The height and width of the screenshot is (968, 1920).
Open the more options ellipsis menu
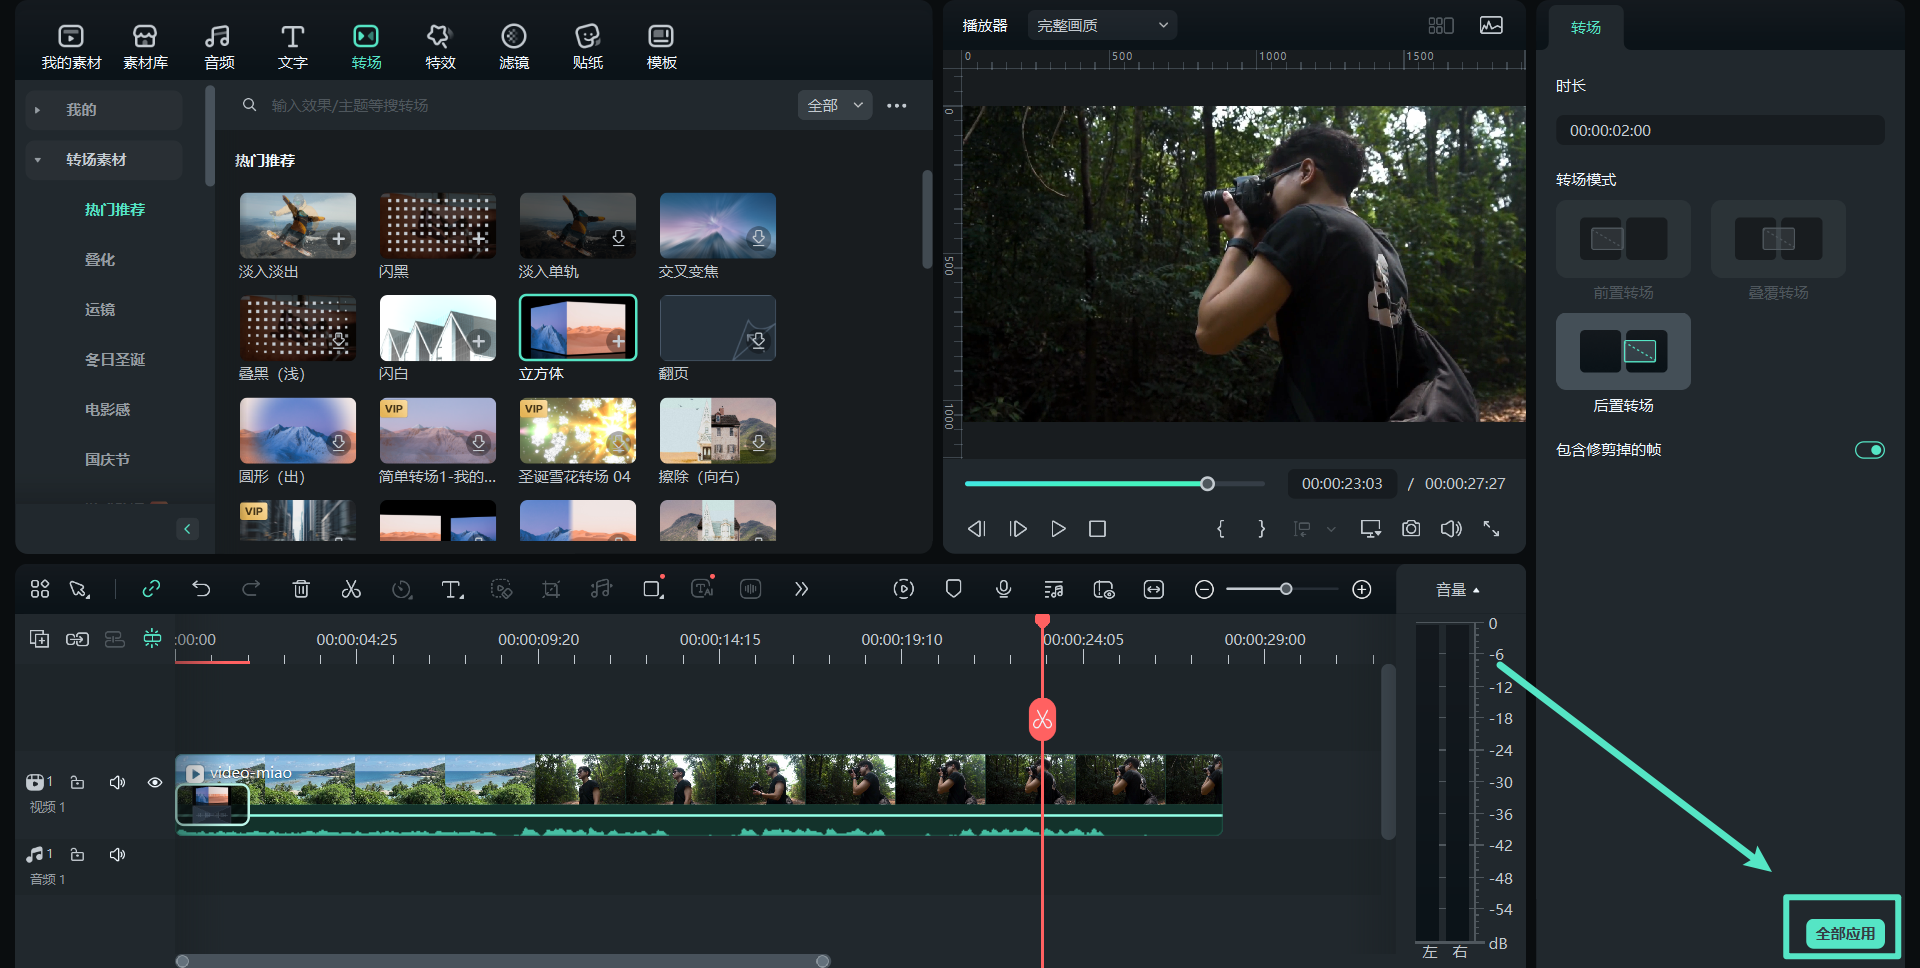click(x=897, y=105)
